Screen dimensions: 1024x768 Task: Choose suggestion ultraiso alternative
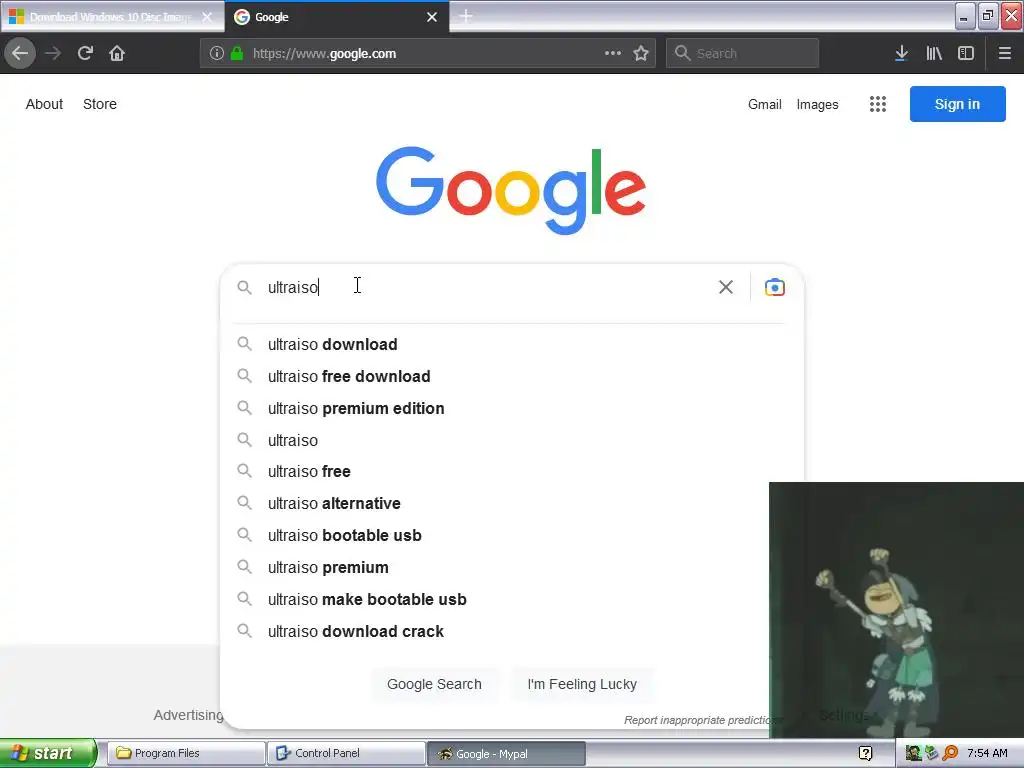[x=496, y=504]
